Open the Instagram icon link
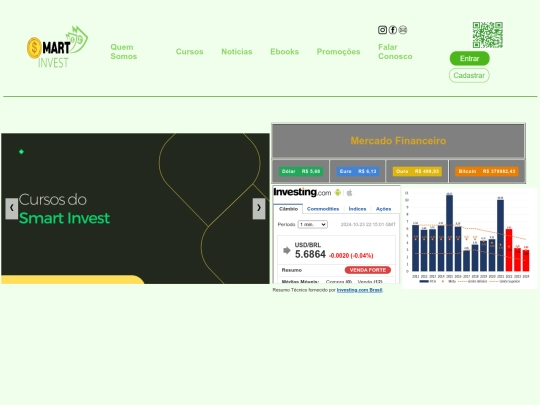540x405 pixels. [382, 30]
